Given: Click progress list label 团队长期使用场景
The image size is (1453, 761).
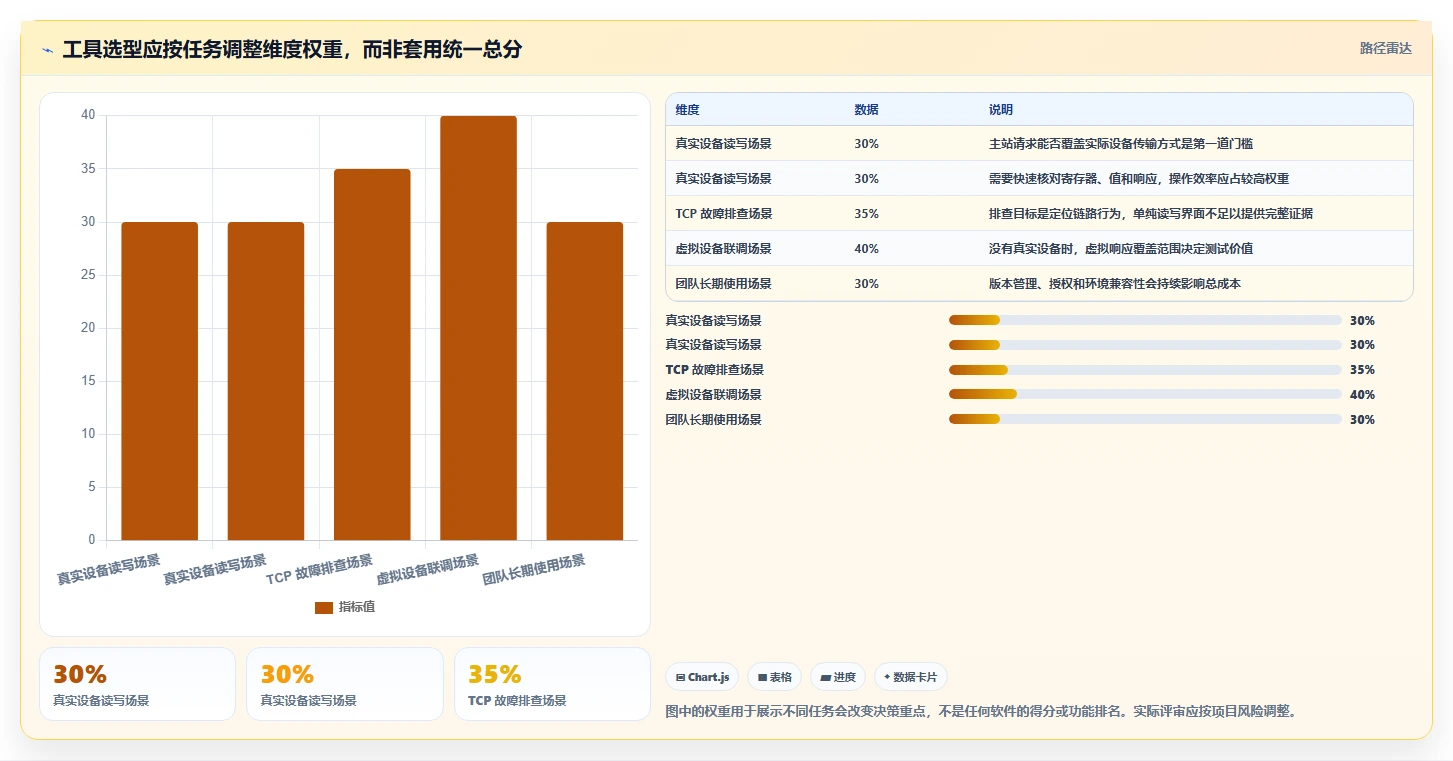Looking at the screenshot, I should [713, 420].
